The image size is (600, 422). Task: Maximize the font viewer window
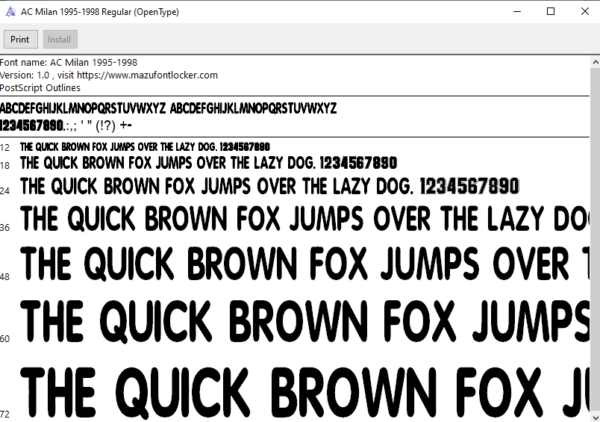551,11
